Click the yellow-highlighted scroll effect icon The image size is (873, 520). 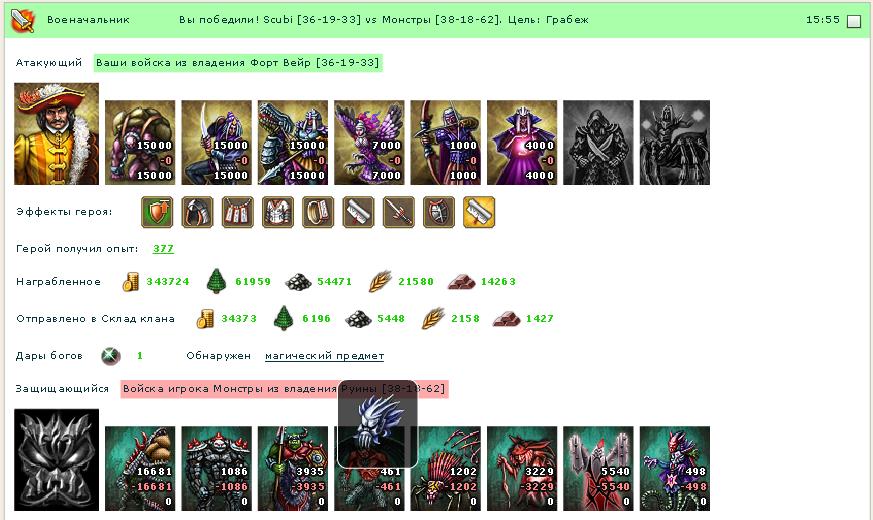tap(479, 212)
